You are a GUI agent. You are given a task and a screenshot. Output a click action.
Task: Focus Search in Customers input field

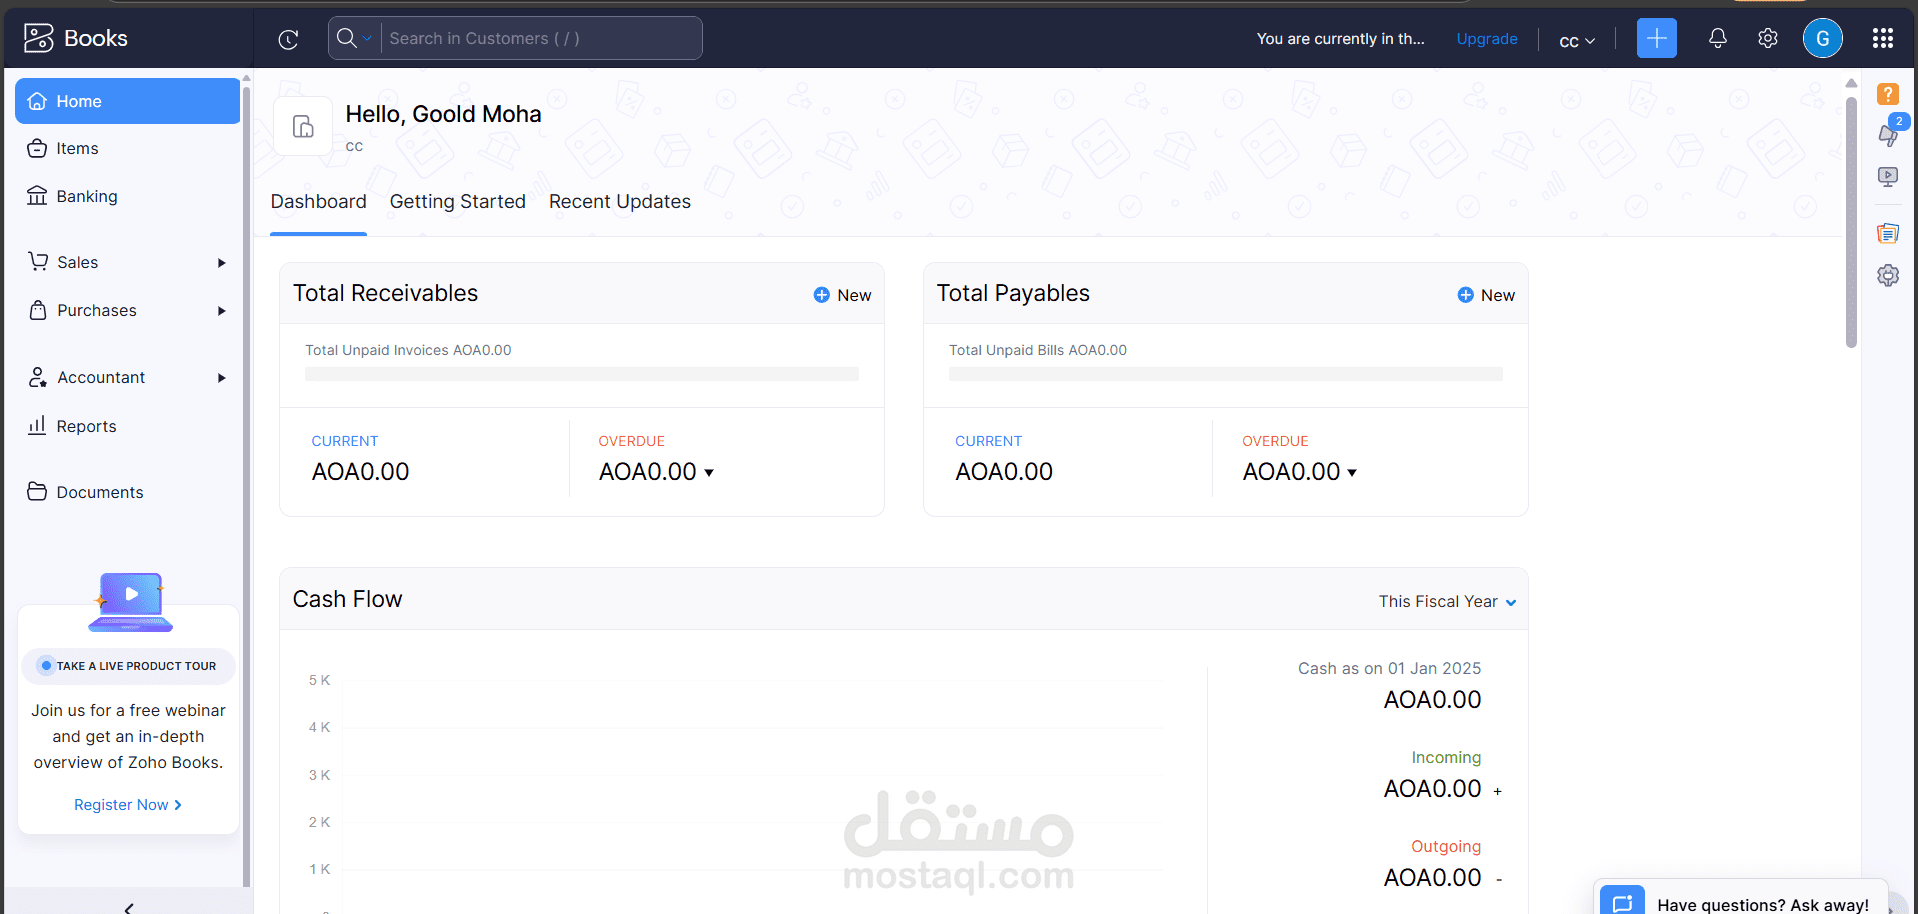tap(541, 38)
